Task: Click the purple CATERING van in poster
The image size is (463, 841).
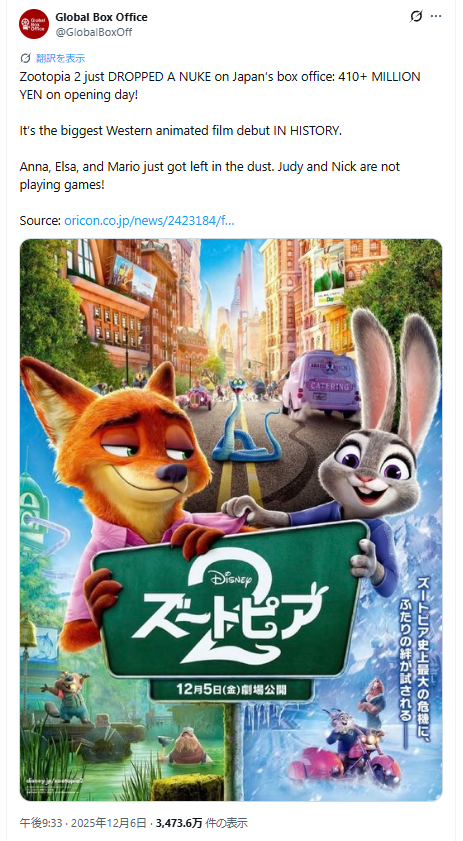Action: [x=320, y=383]
